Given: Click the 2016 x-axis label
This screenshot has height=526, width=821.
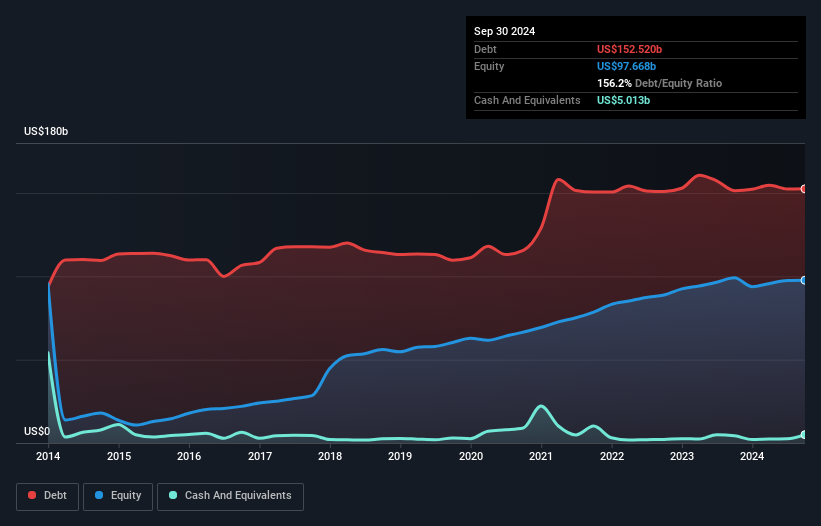Looking at the screenshot, I should pos(189,456).
